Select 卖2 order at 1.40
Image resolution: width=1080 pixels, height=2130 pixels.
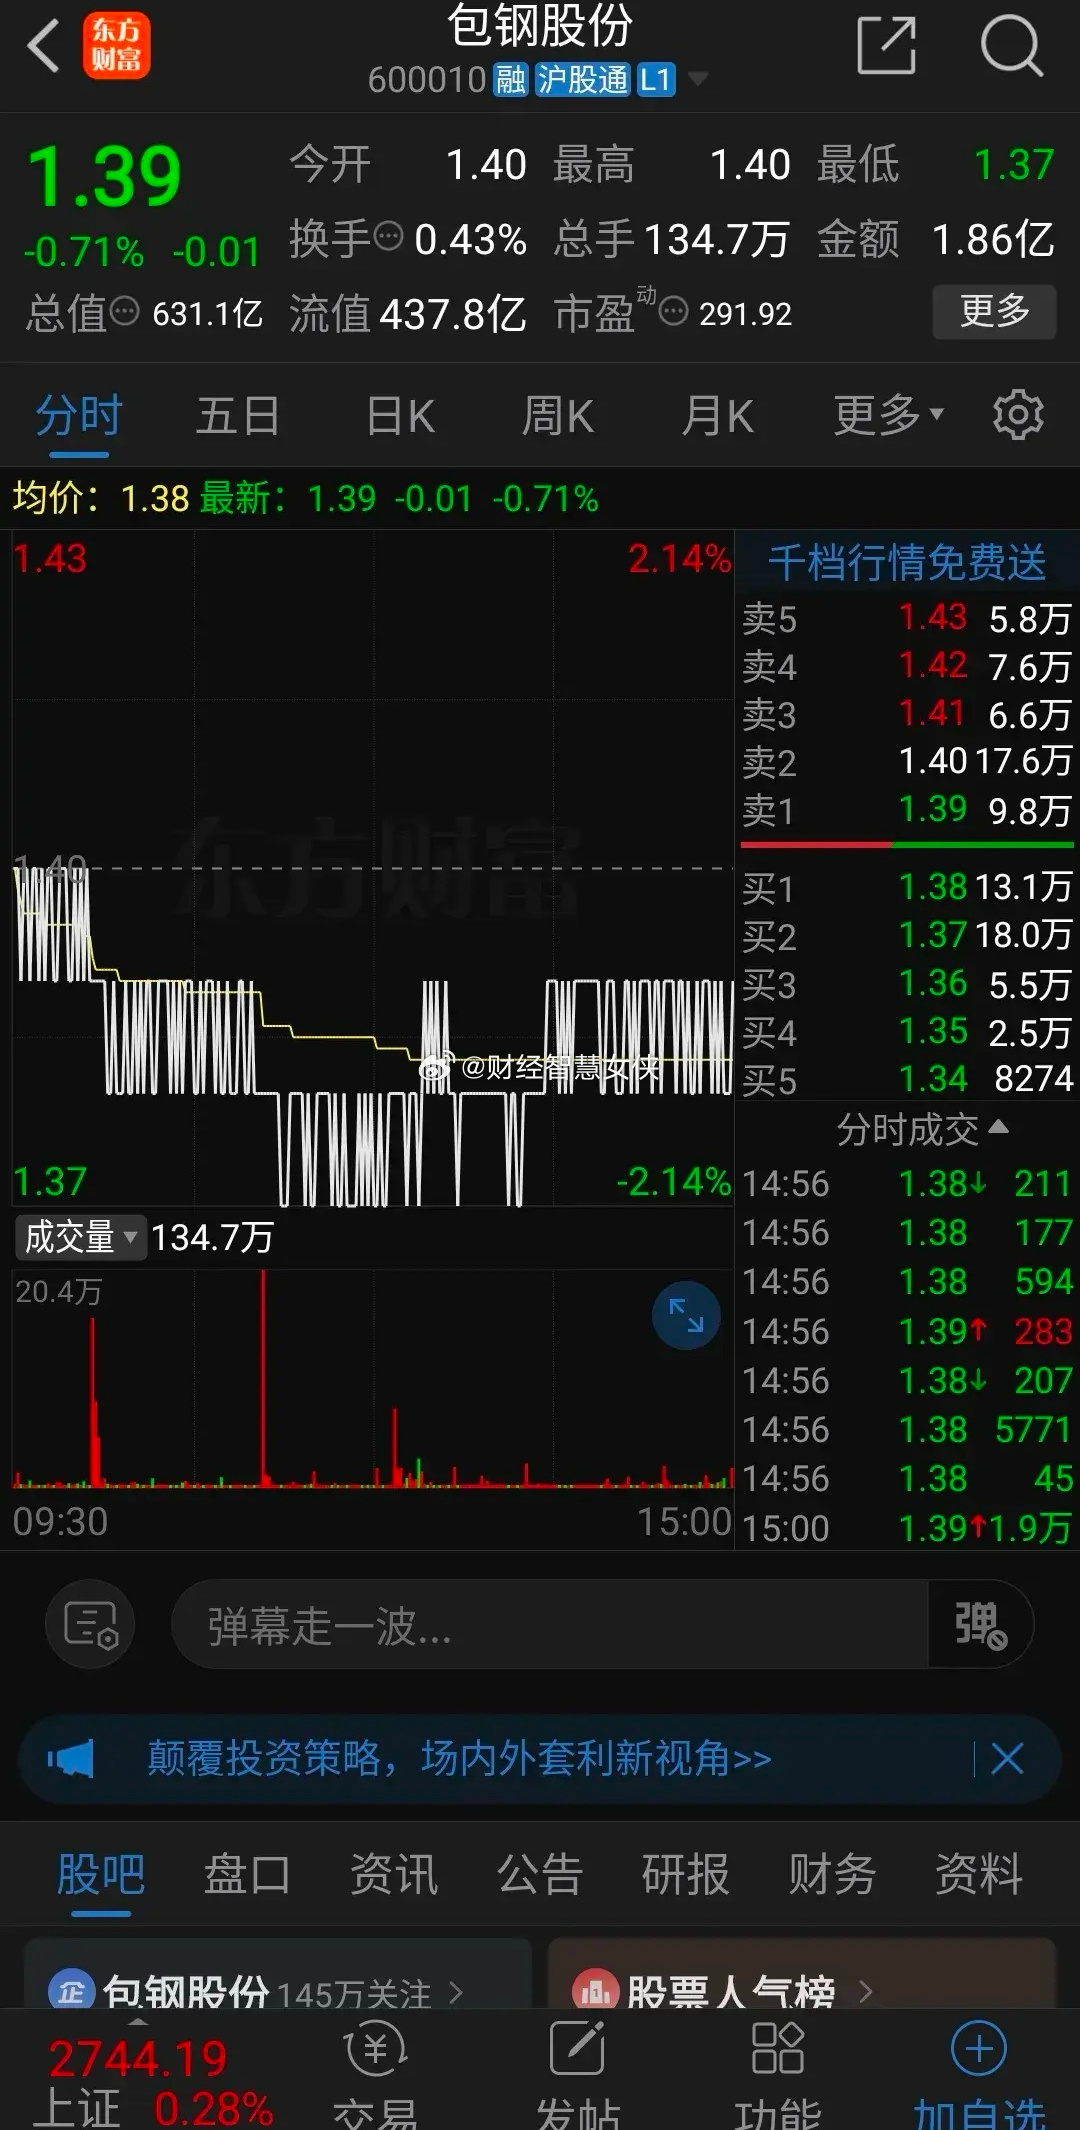[907, 762]
